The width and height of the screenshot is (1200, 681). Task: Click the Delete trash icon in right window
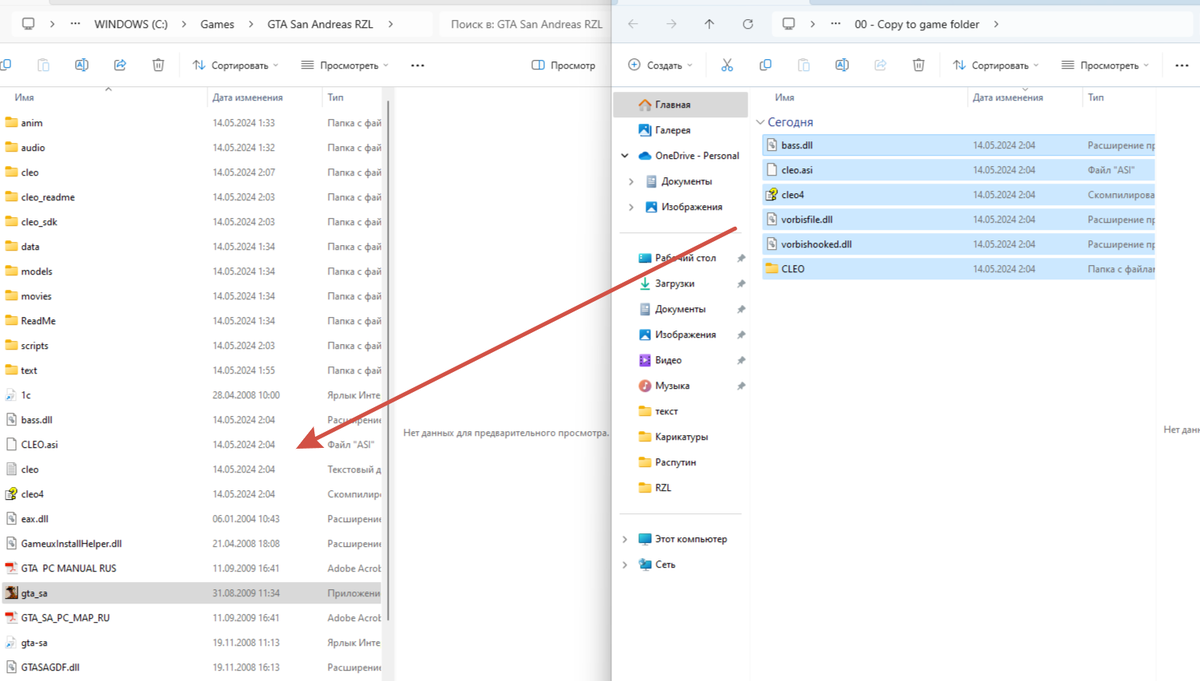(x=918, y=65)
